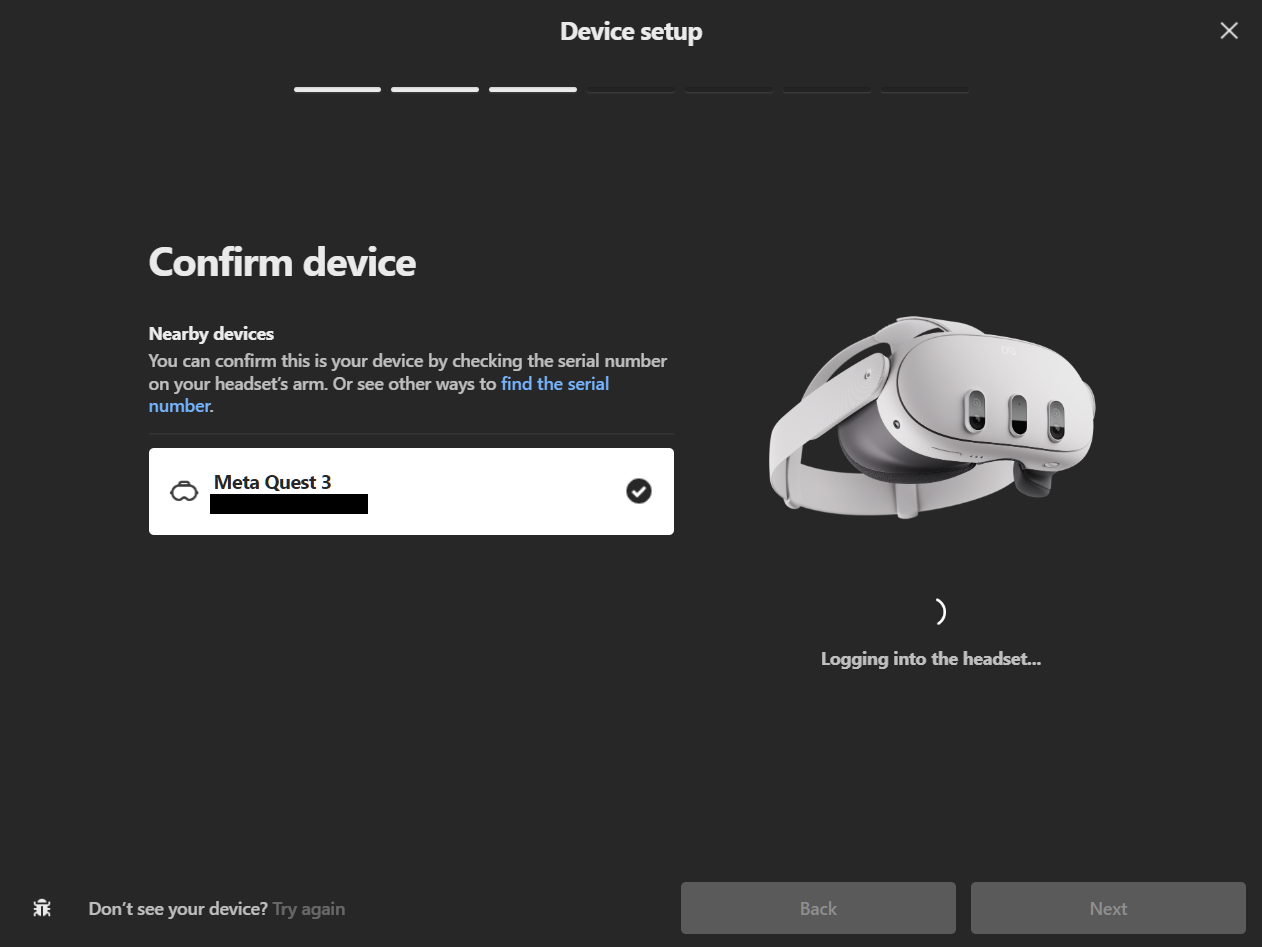Screen dimensions: 1262x947
Task: Click the last progress step segment
Action: tap(924, 90)
